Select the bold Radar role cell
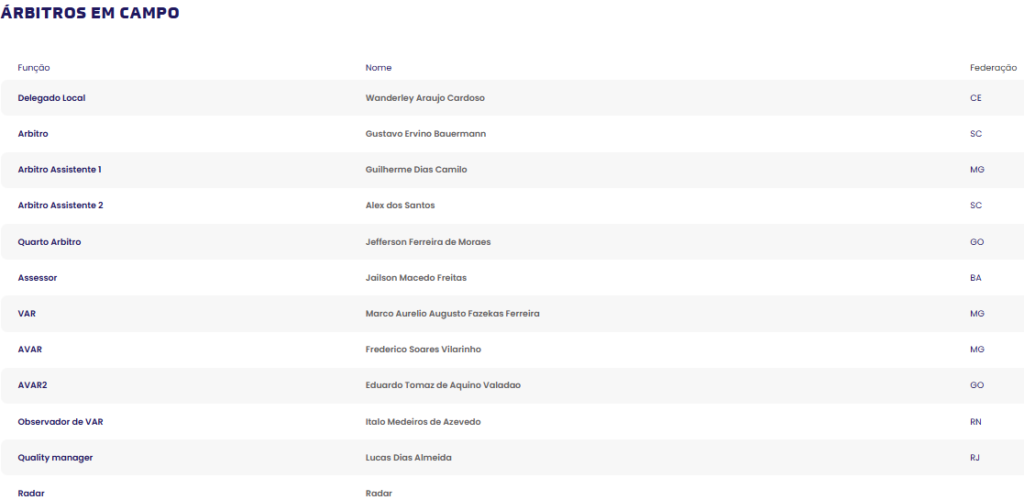Image resolution: width=1024 pixels, height=500 pixels. click(31, 494)
